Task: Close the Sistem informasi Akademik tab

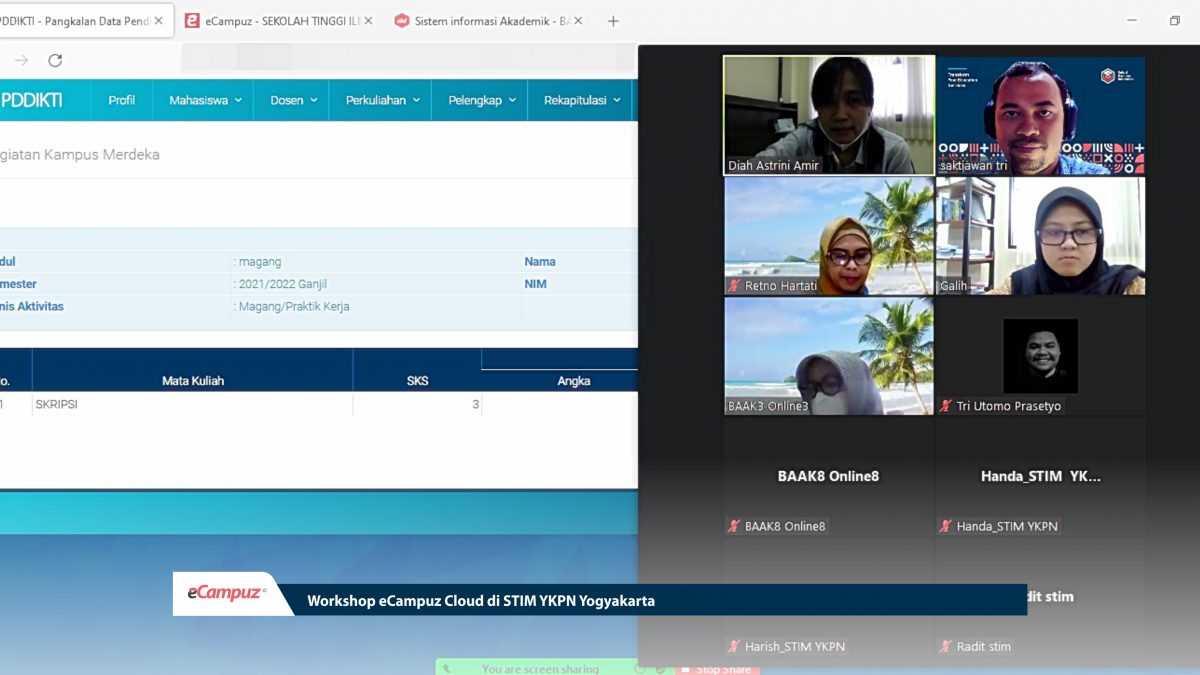Action: click(577, 20)
